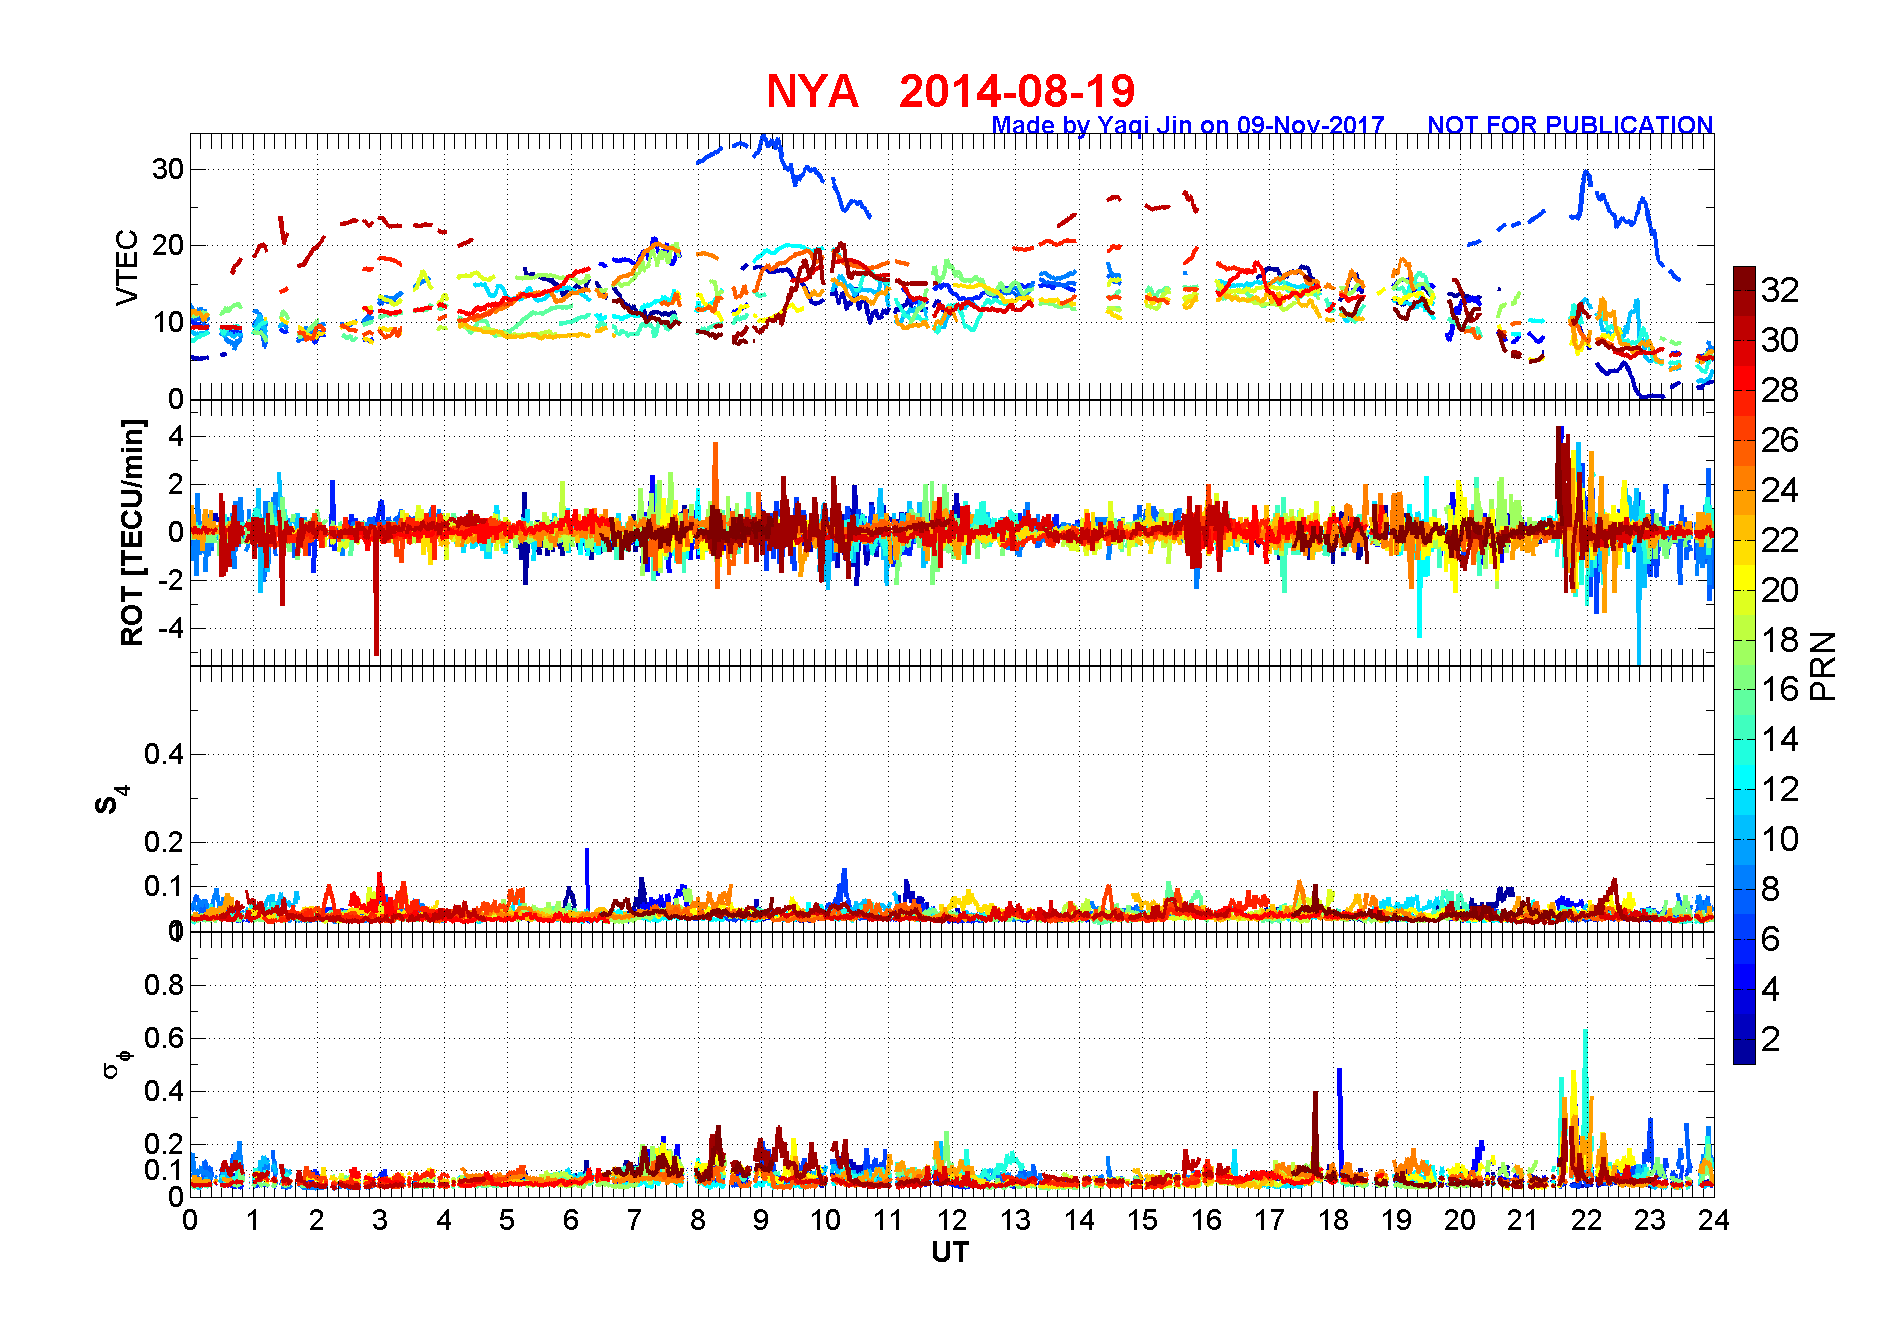
Task: Click colorbar tick value 32
Action: [x=1780, y=290]
